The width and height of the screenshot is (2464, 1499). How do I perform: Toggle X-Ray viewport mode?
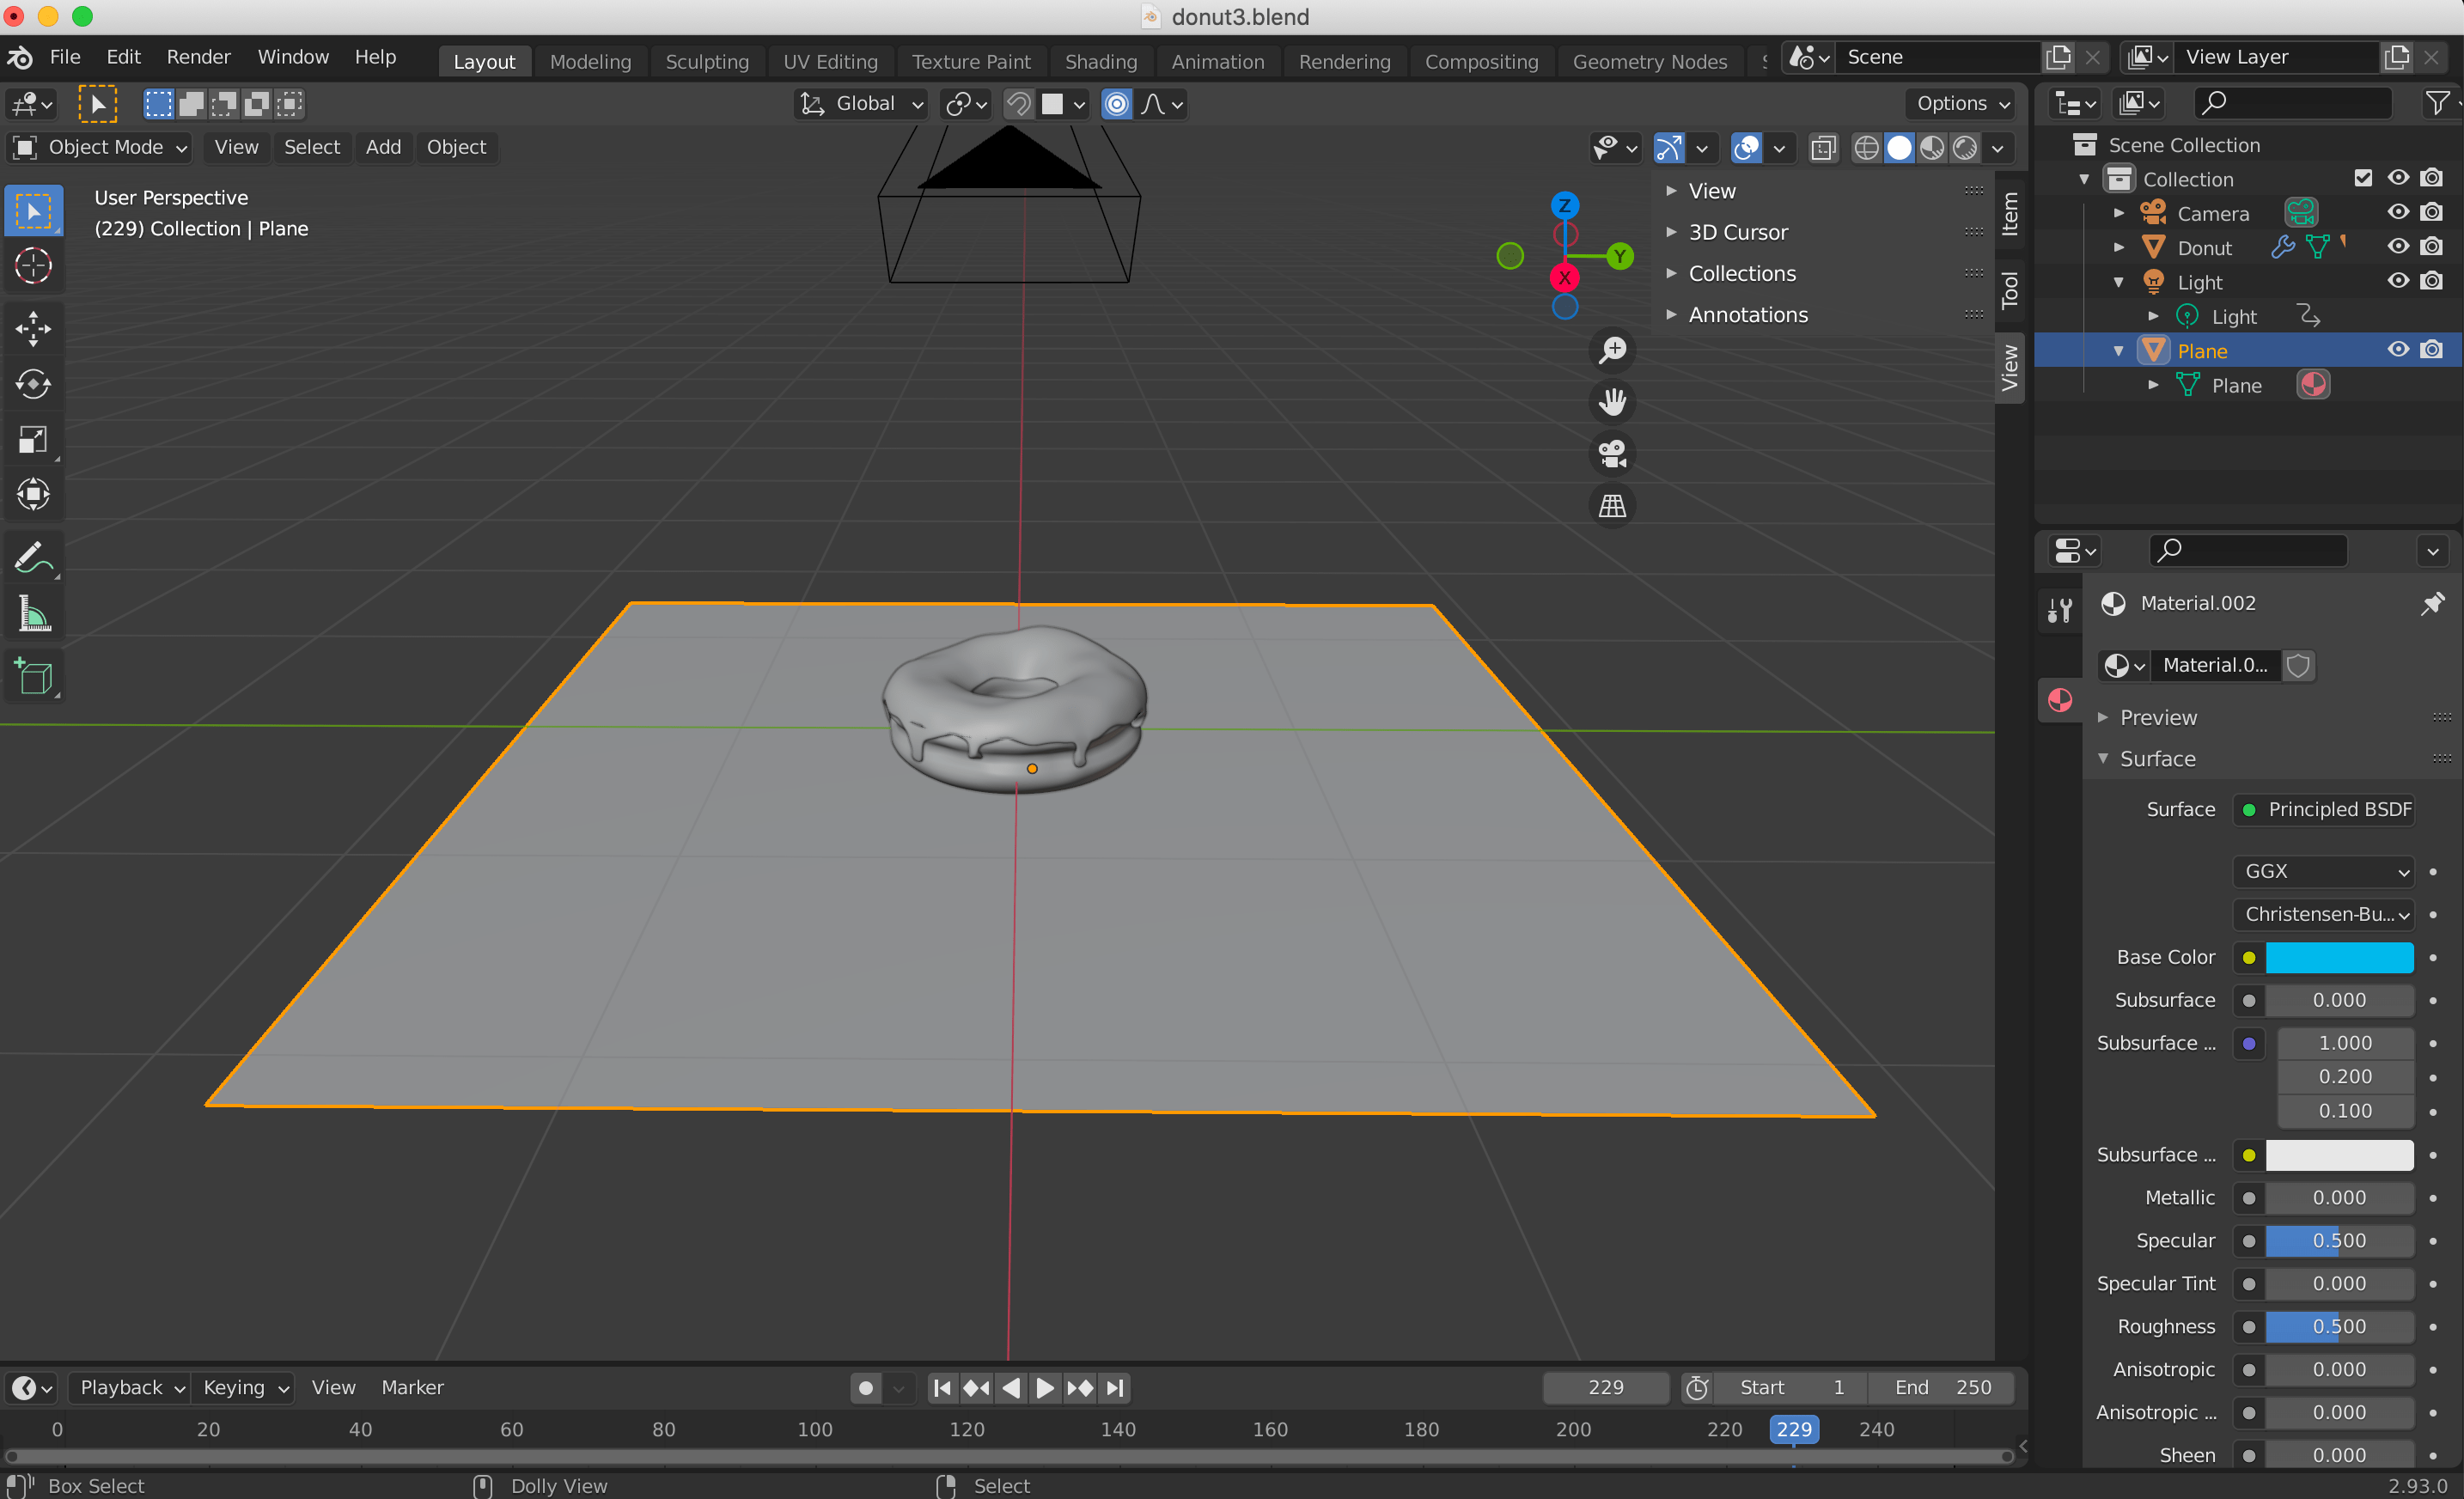pyautogui.click(x=1823, y=147)
